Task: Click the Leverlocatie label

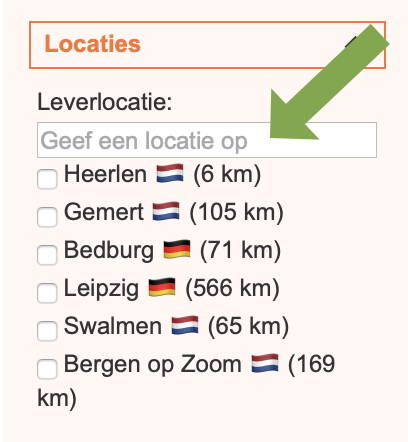Action: tap(105, 102)
